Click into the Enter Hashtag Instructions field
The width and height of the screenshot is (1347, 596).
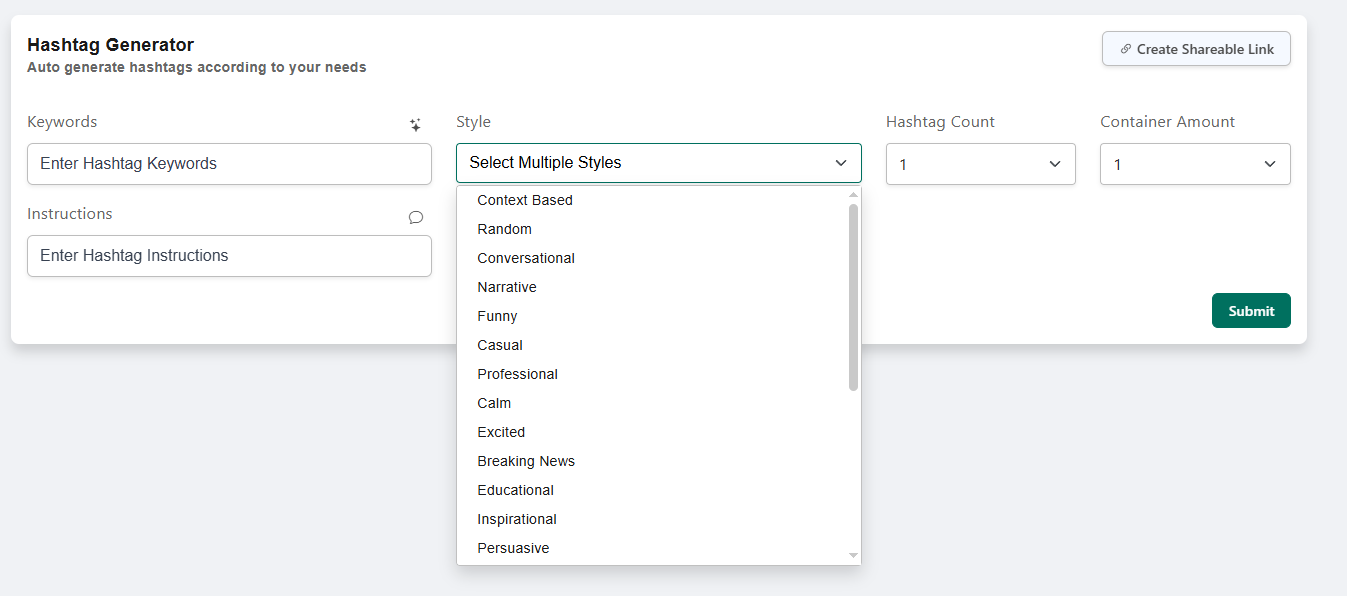pyautogui.click(x=229, y=256)
